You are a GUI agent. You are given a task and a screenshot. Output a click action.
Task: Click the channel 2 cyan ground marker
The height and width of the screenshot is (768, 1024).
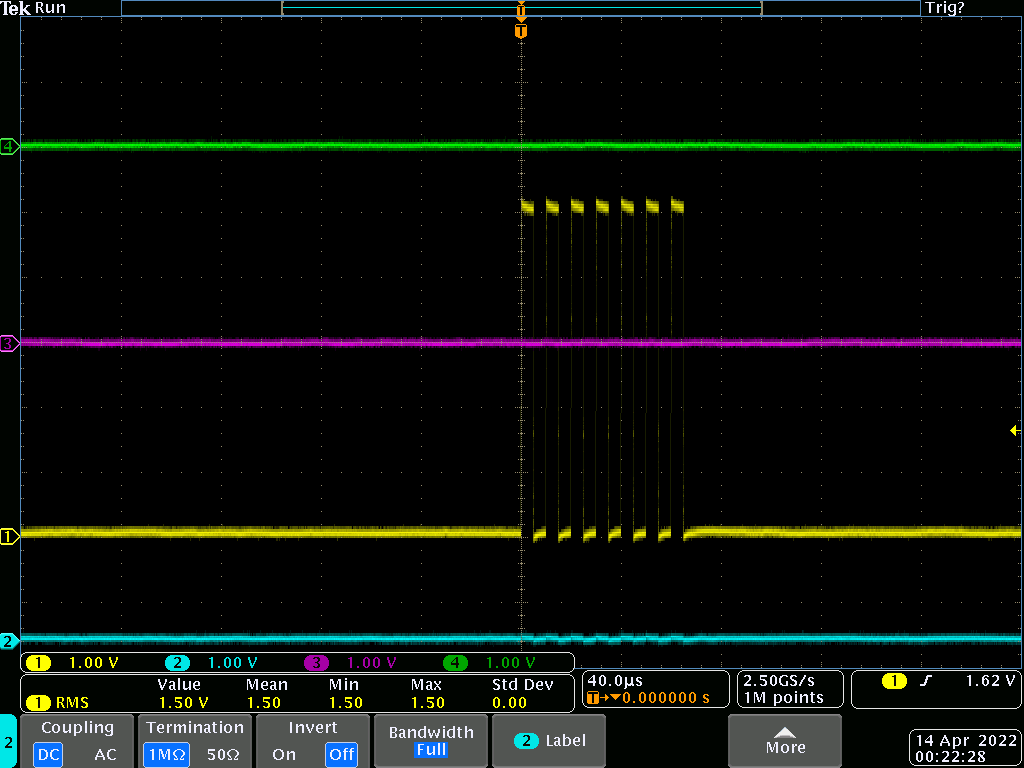[9, 641]
